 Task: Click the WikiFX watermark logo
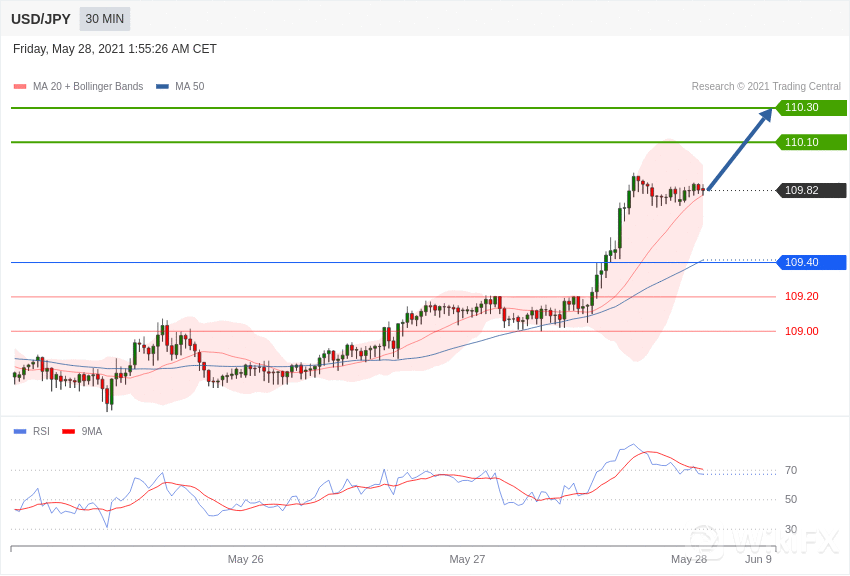click(765, 542)
